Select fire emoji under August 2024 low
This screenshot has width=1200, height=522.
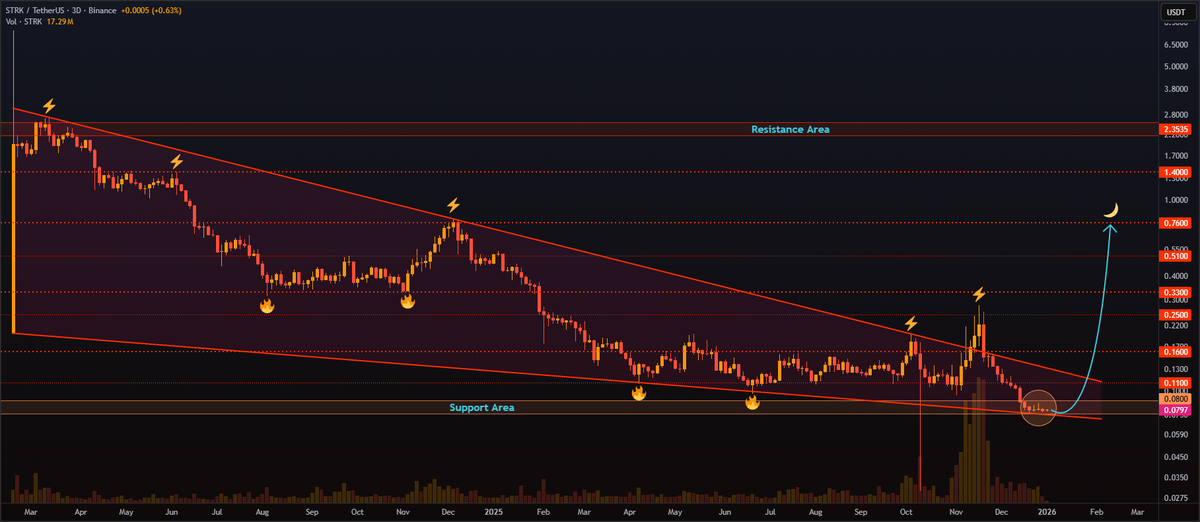coord(267,307)
